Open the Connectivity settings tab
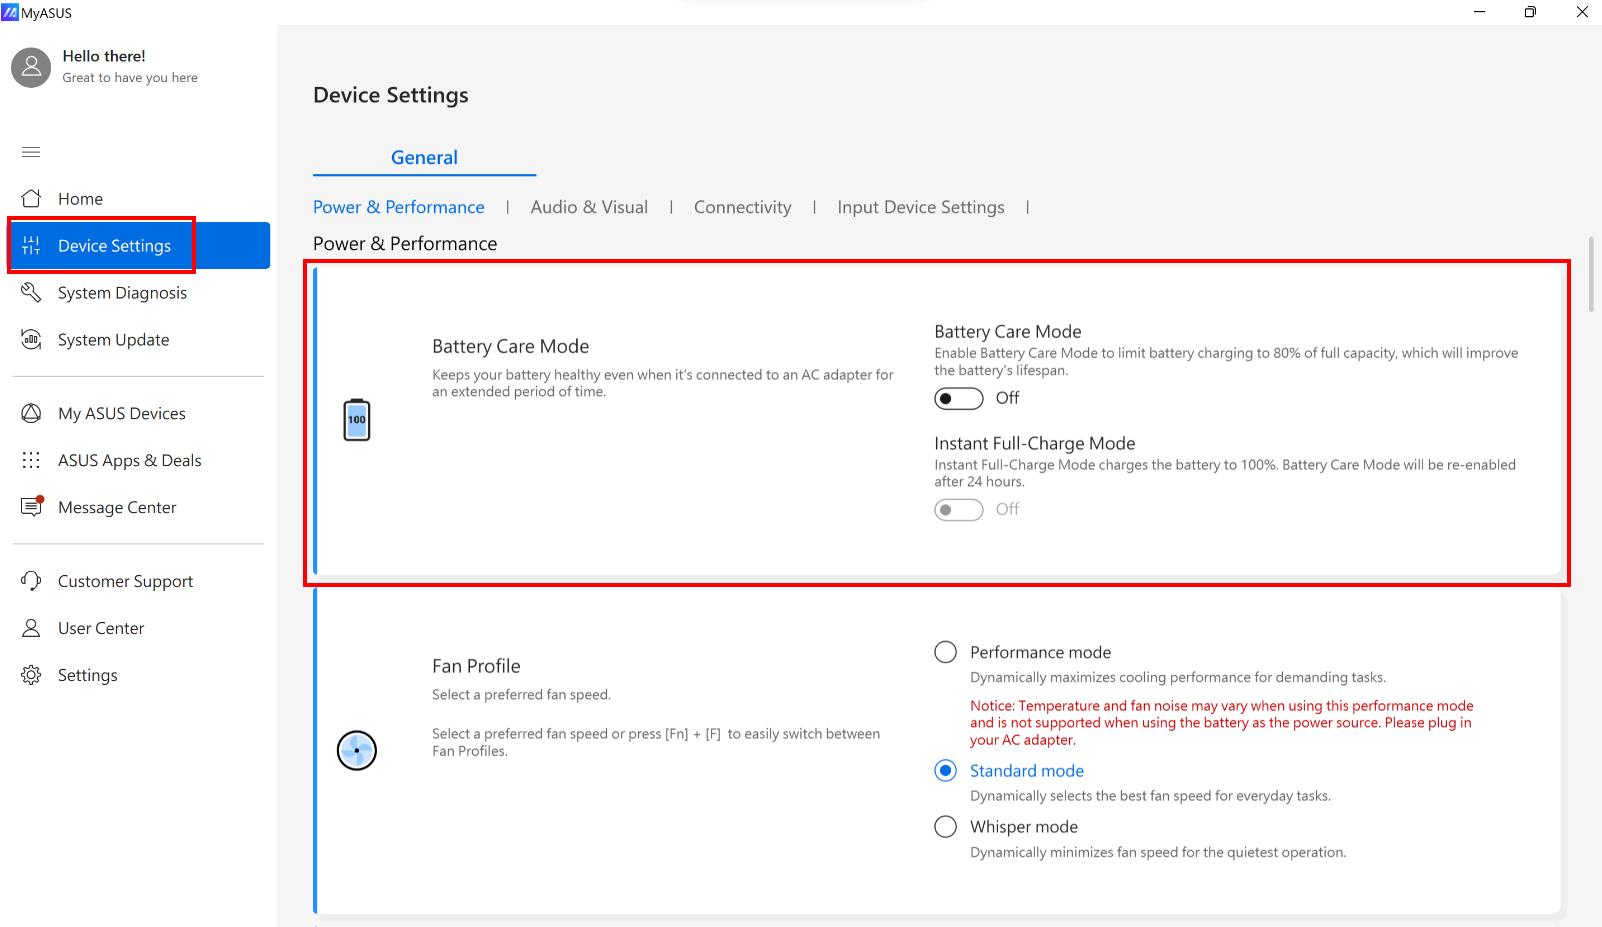Image resolution: width=1602 pixels, height=927 pixels. [x=742, y=207]
